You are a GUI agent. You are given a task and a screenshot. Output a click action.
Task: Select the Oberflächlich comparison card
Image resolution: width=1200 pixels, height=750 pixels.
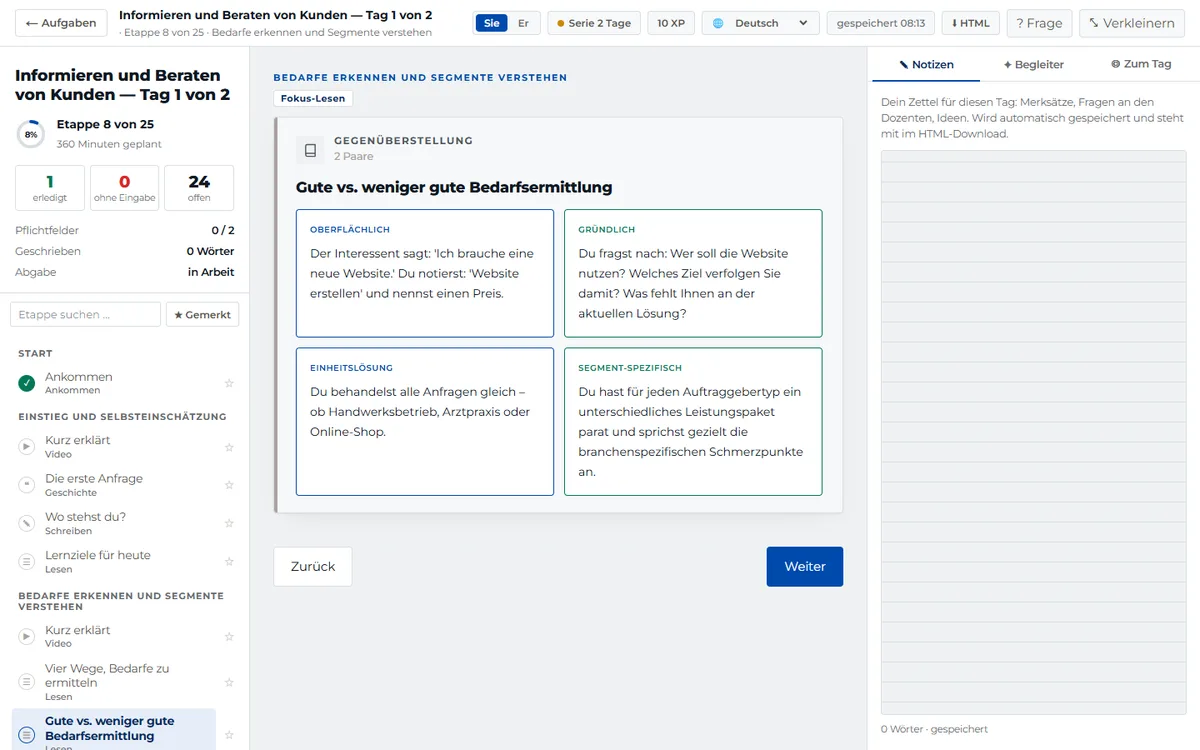[x=425, y=273]
